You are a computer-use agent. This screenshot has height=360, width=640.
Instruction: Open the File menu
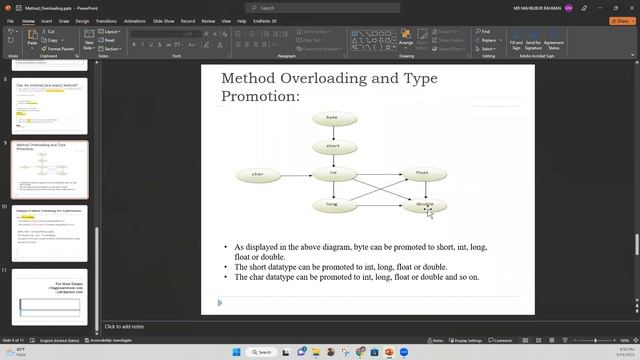10,21
